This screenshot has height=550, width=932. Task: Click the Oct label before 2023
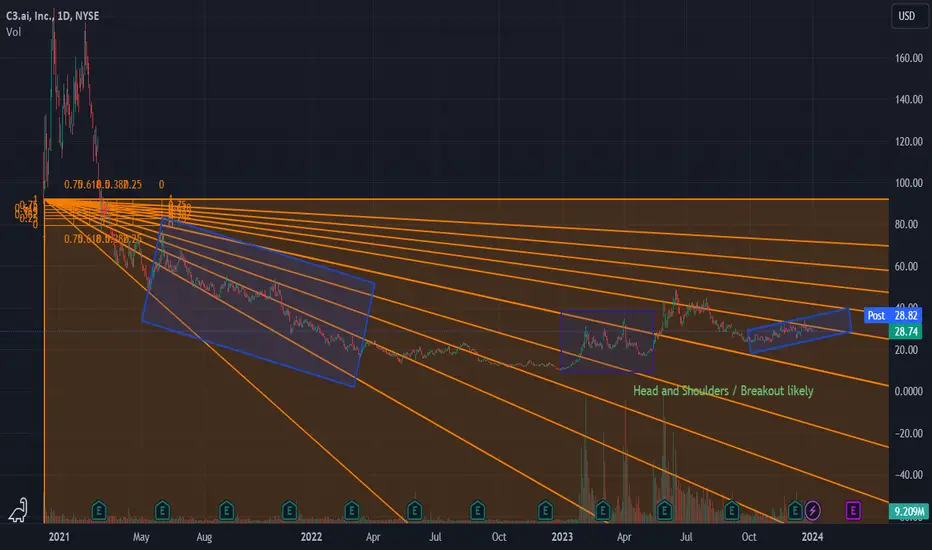pyautogui.click(x=499, y=537)
